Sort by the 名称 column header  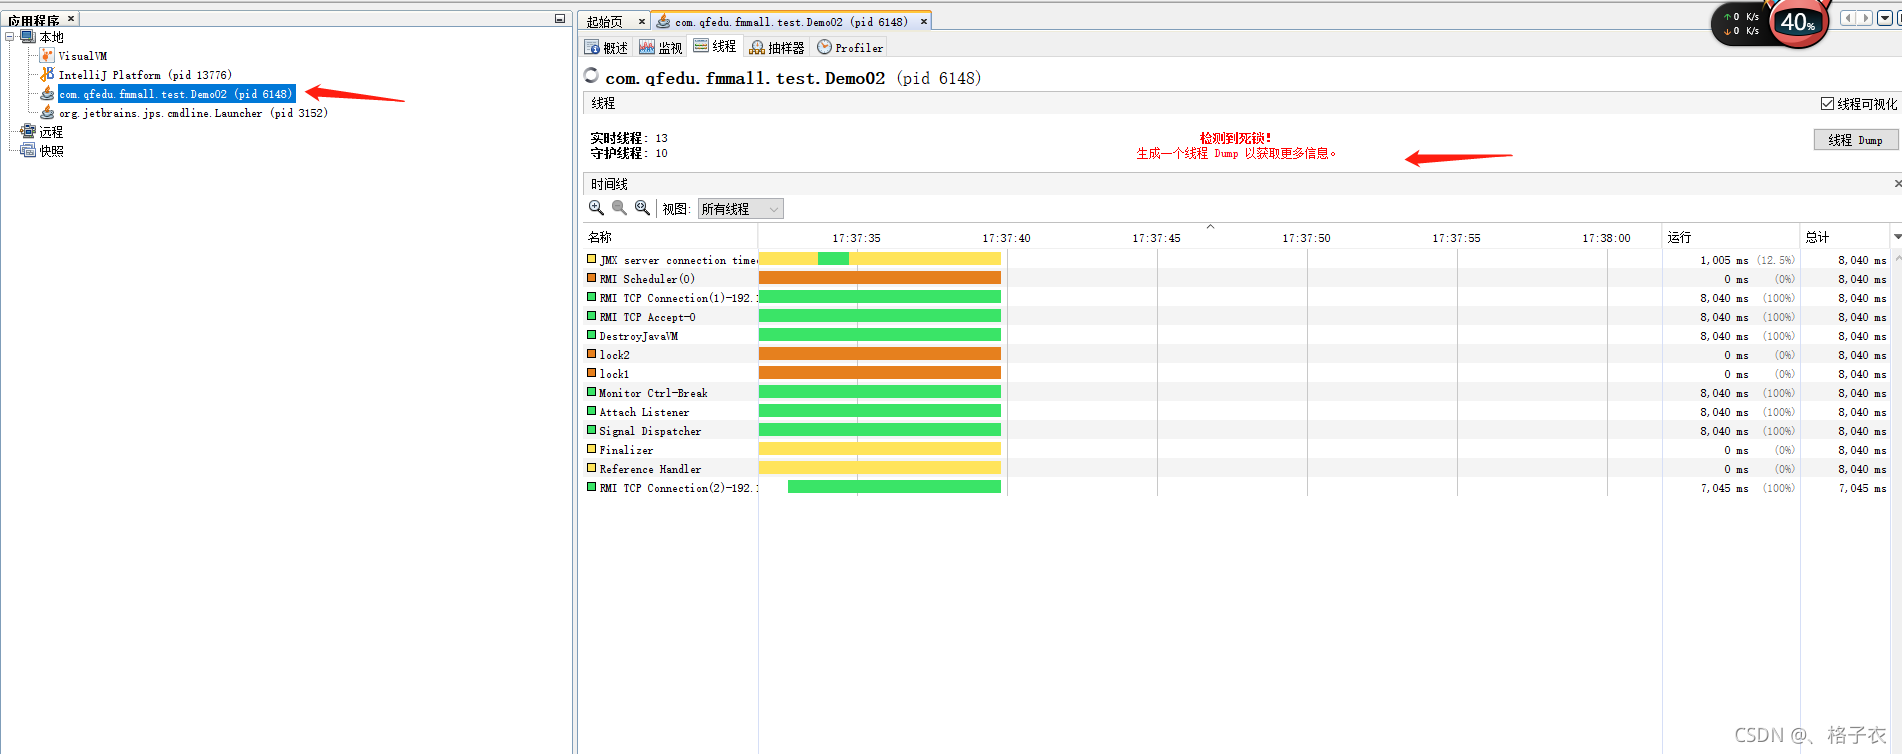(668, 237)
